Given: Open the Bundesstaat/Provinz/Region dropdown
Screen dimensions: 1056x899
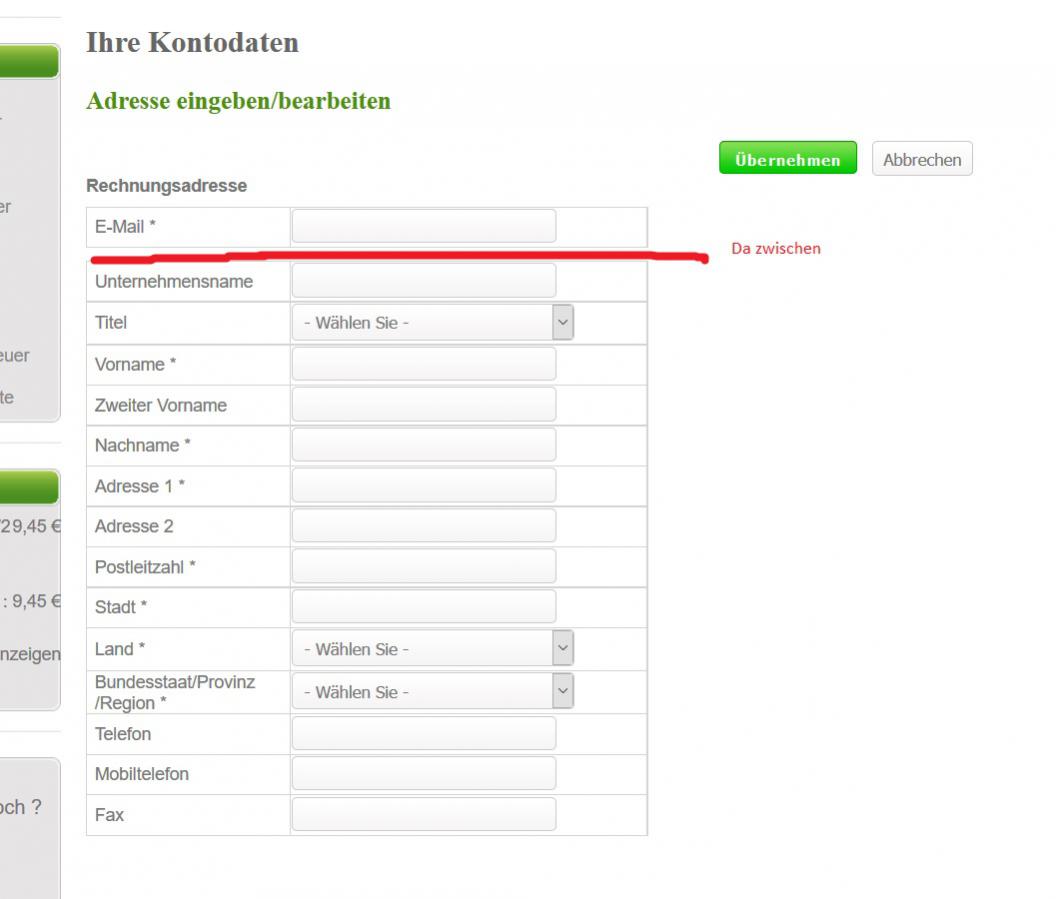Looking at the screenshot, I should [x=432, y=692].
